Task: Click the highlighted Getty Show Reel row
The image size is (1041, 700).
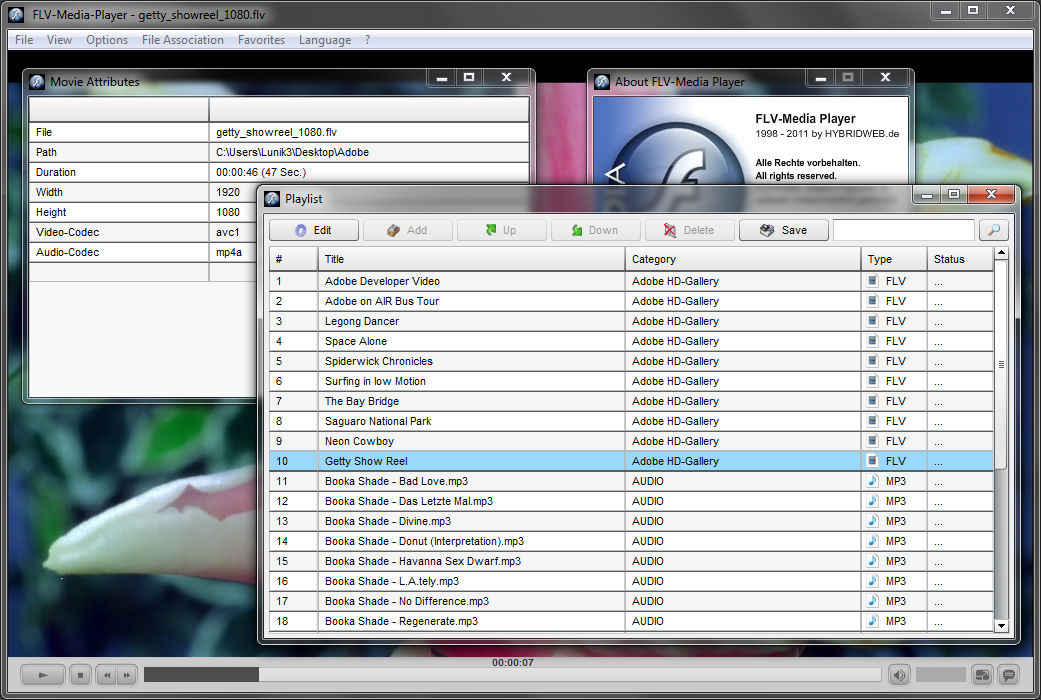Action: coord(631,461)
